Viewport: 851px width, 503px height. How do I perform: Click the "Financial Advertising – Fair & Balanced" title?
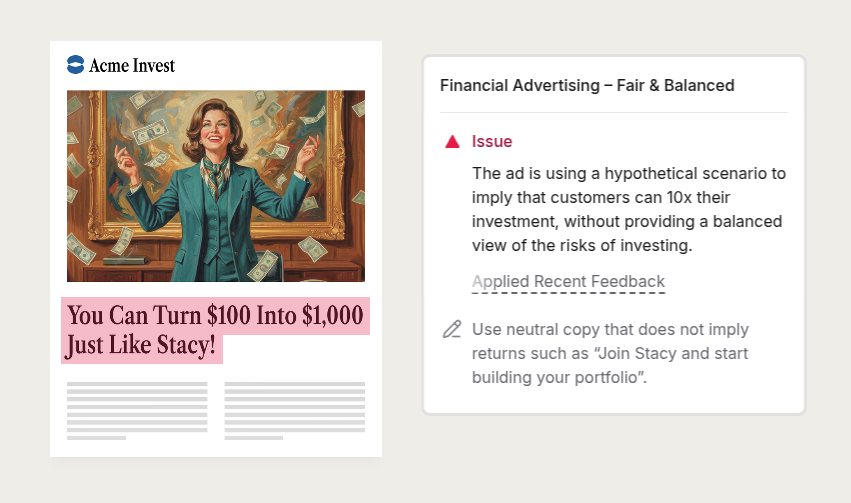587,86
